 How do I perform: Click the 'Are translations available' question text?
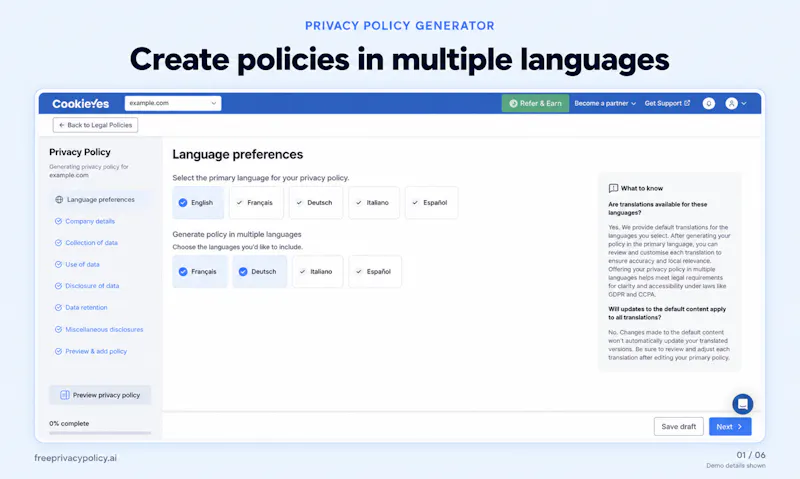coord(658,209)
